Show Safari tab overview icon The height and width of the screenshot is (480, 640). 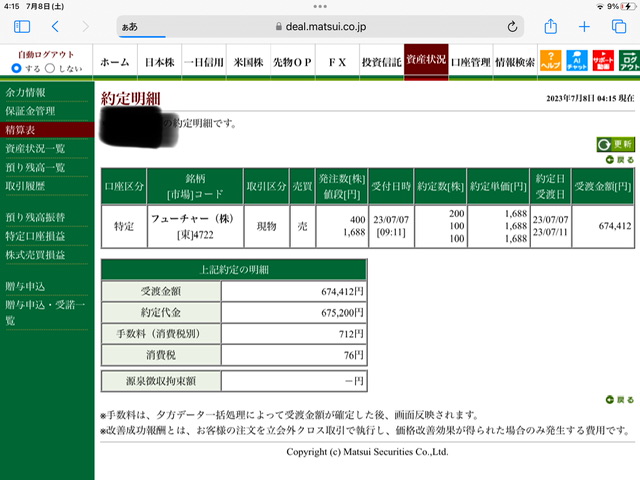pos(619,27)
